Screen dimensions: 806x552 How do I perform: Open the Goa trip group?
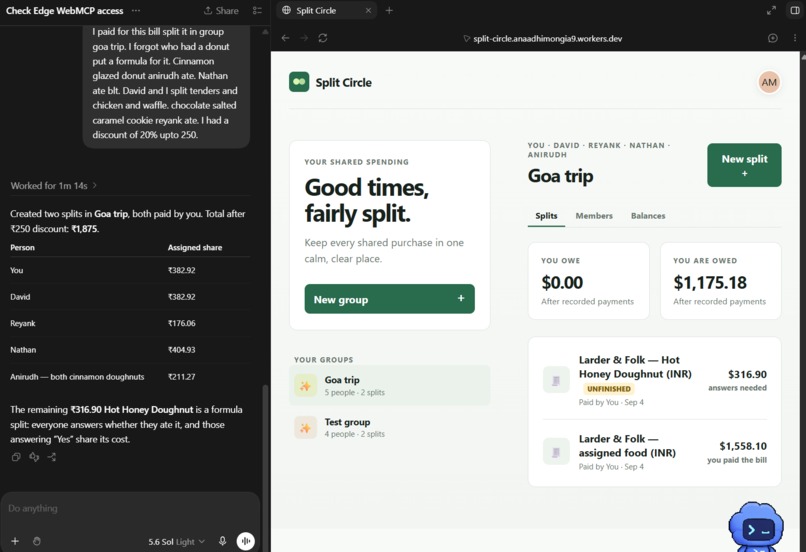click(x=390, y=385)
